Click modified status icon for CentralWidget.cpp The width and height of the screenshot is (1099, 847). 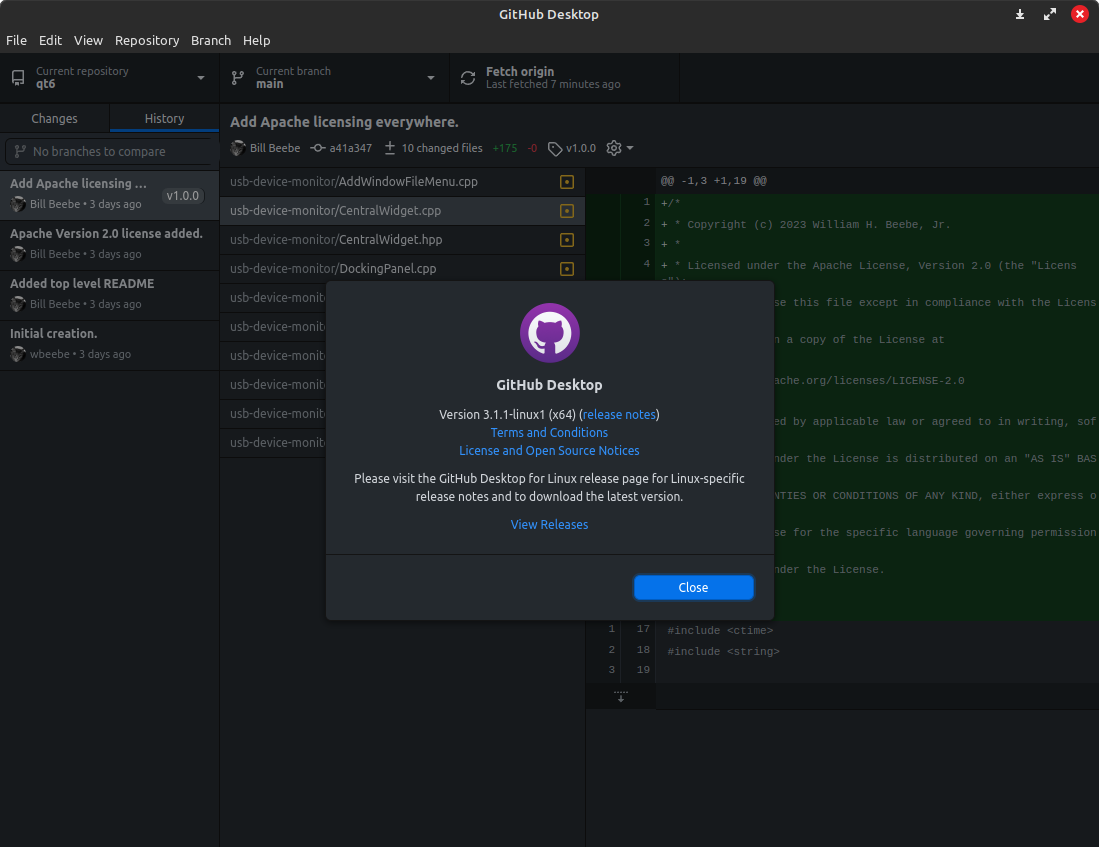(x=567, y=211)
